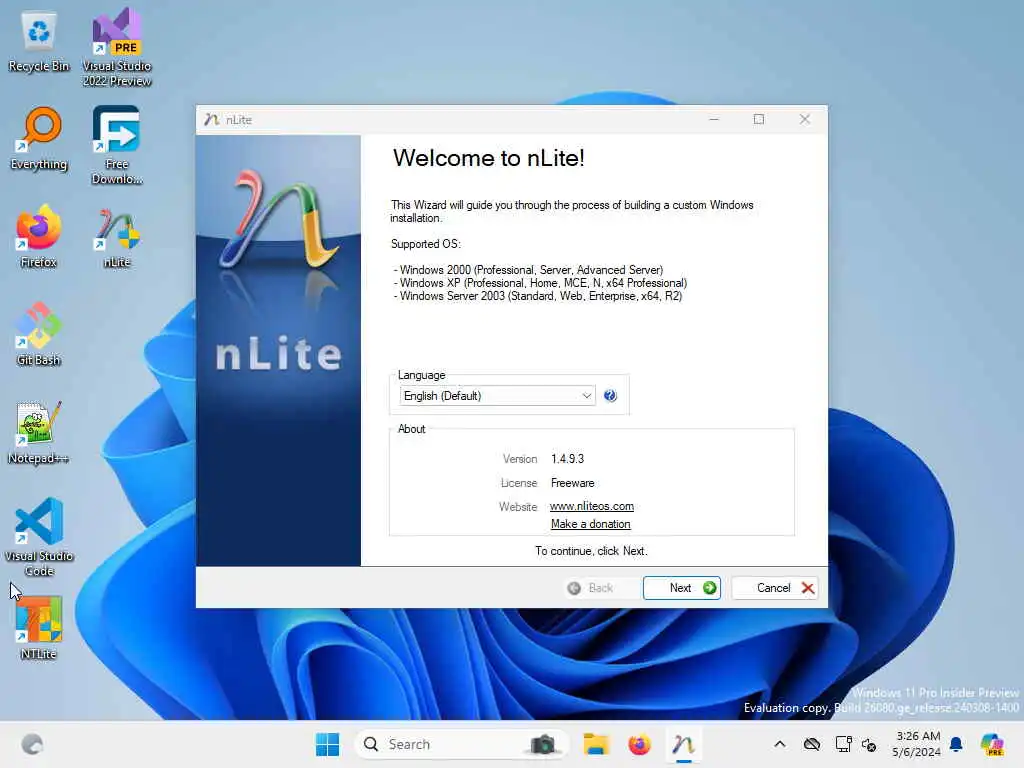The height and width of the screenshot is (768, 1024).
Task: Open the clock and date flyout
Action: (917, 744)
